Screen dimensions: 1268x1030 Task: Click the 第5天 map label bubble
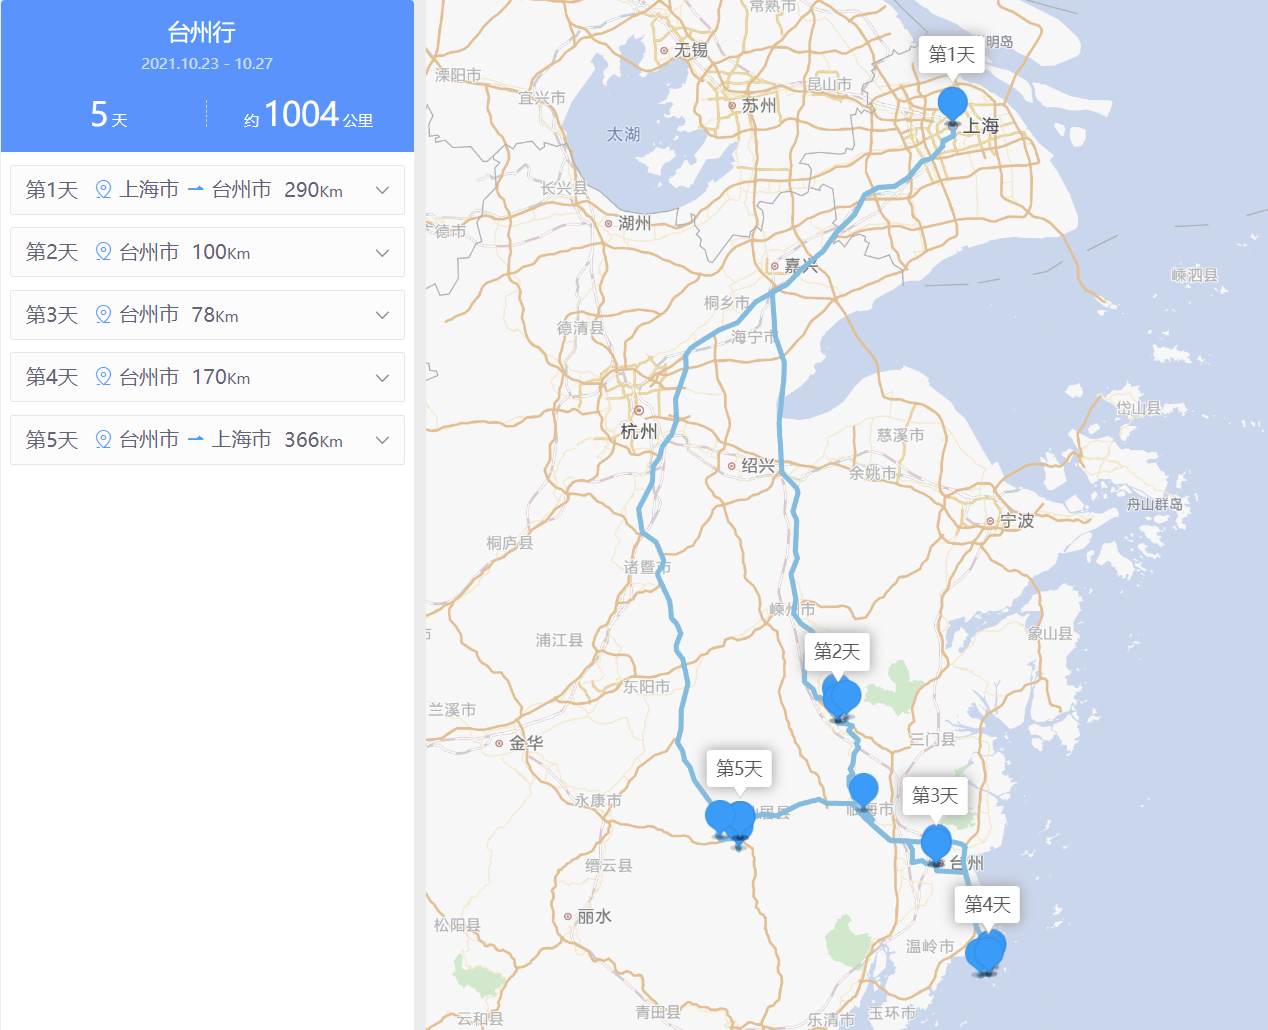point(739,768)
